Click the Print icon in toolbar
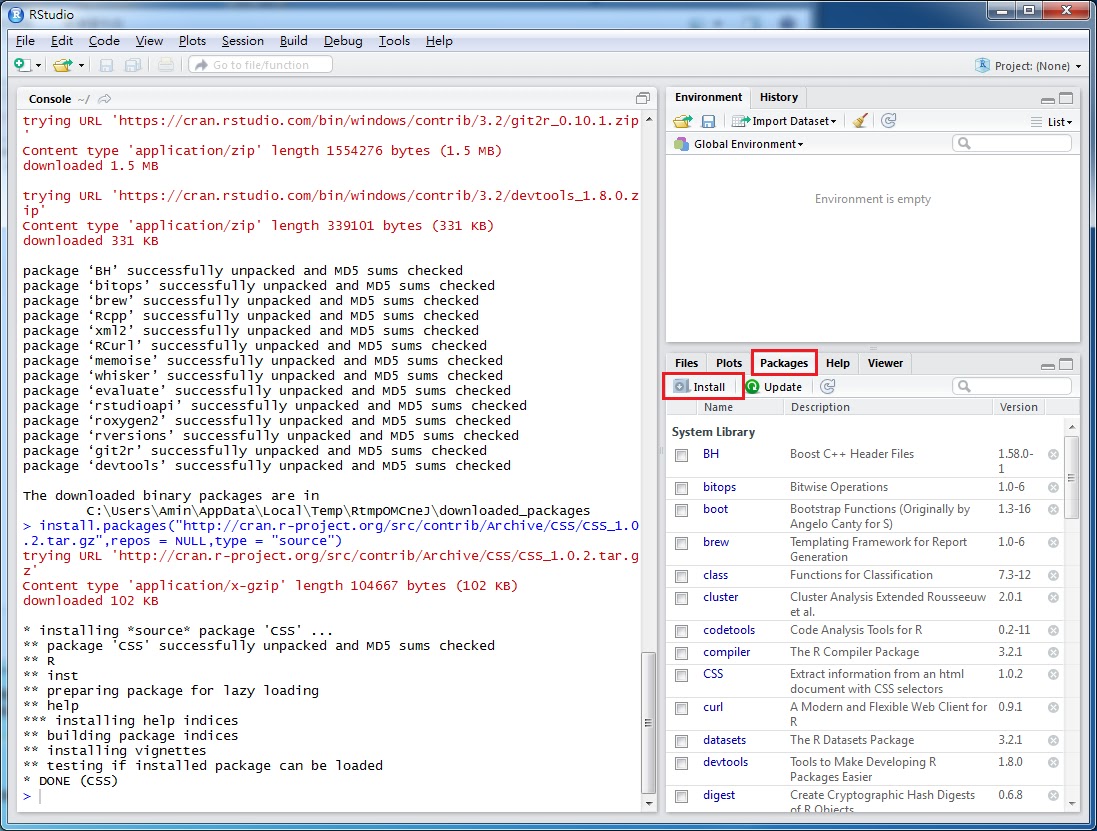 (x=166, y=65)
